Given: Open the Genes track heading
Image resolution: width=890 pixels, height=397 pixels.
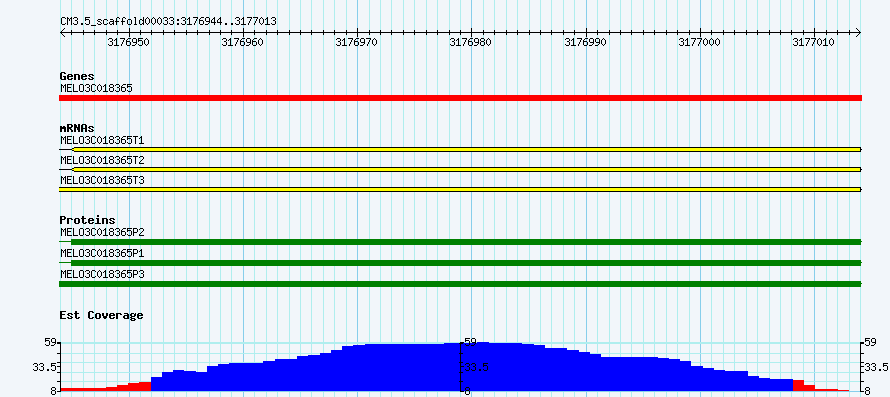Looking at the screenshot, I should (77, 76).
